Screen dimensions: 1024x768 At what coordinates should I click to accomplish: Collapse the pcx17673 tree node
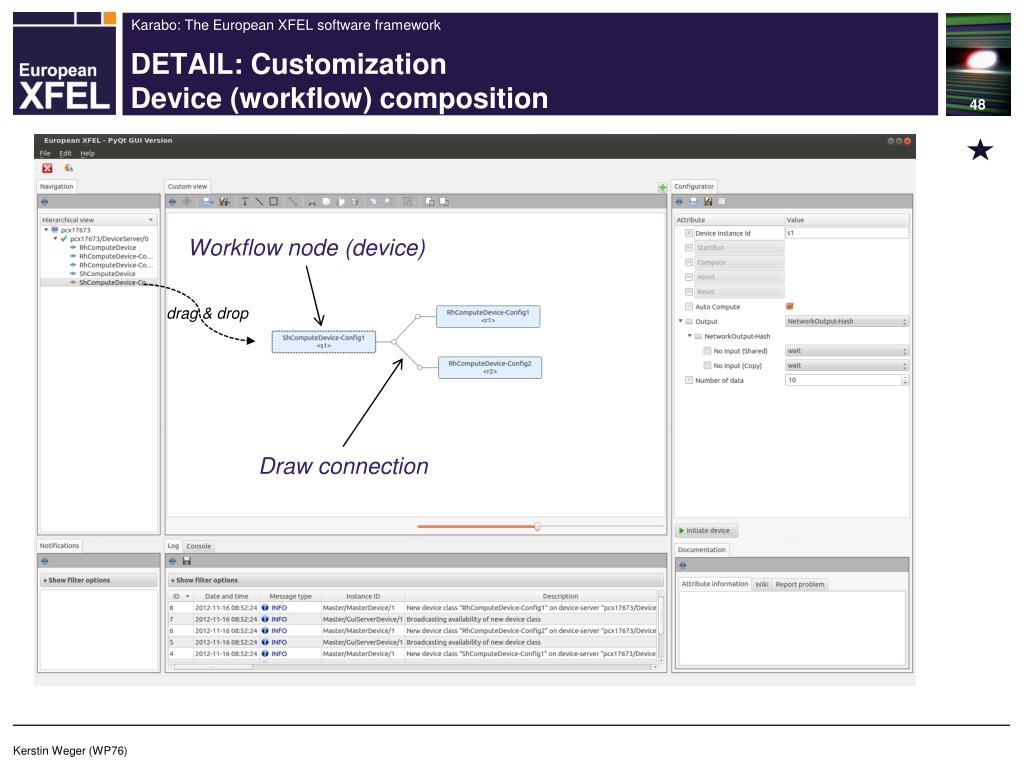click(x=46, y=230)
